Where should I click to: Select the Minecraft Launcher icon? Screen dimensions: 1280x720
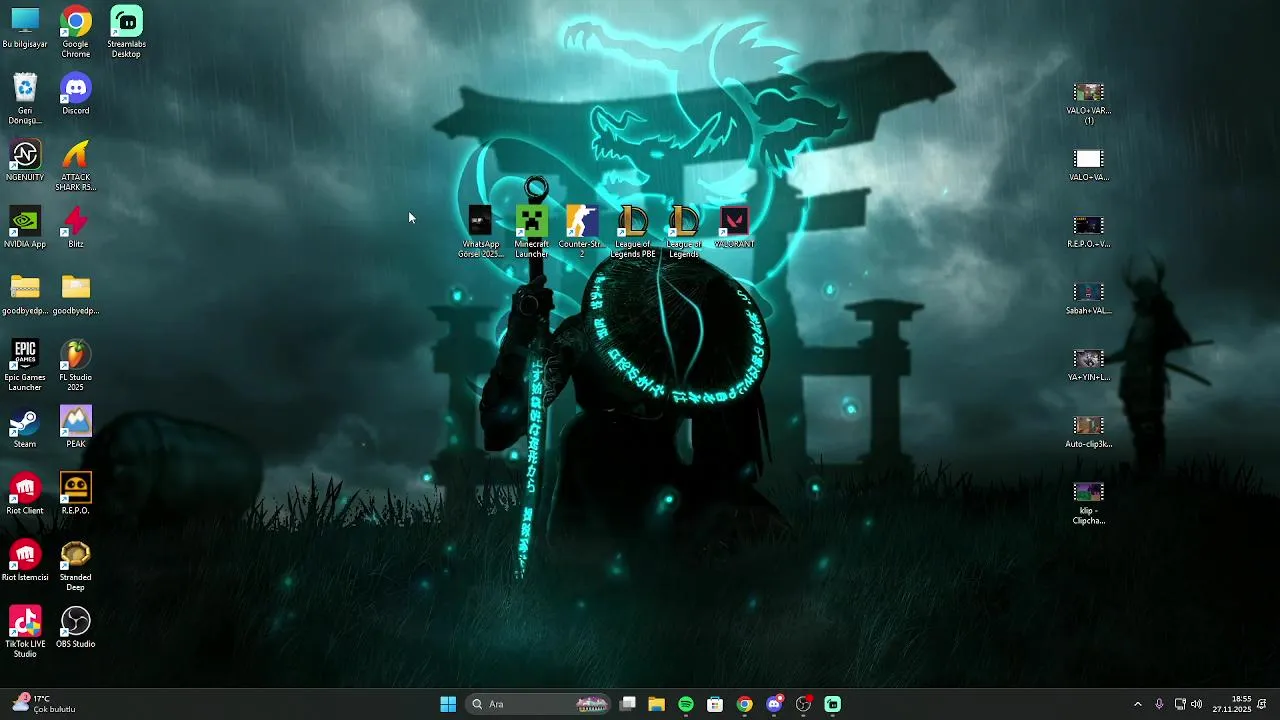(532, 232)
